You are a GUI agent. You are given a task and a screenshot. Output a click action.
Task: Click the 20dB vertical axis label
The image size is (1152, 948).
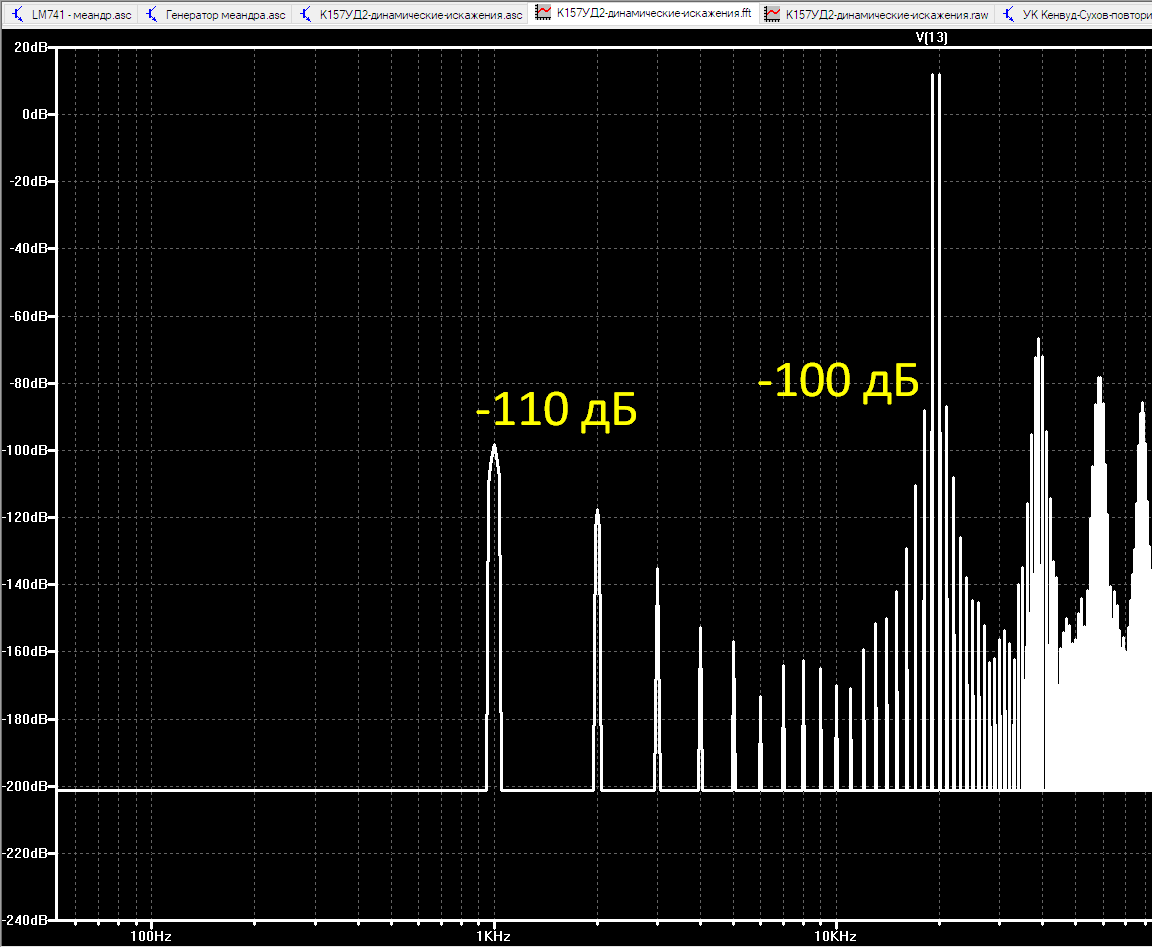pos(31,47)
